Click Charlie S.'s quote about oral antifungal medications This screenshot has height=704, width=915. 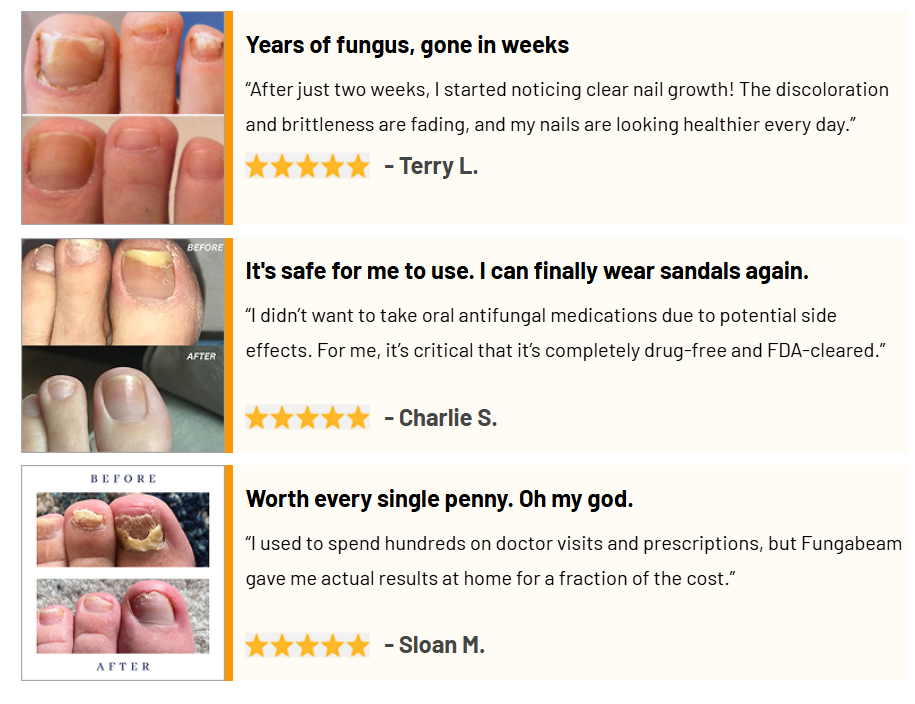tap(566, 334)
